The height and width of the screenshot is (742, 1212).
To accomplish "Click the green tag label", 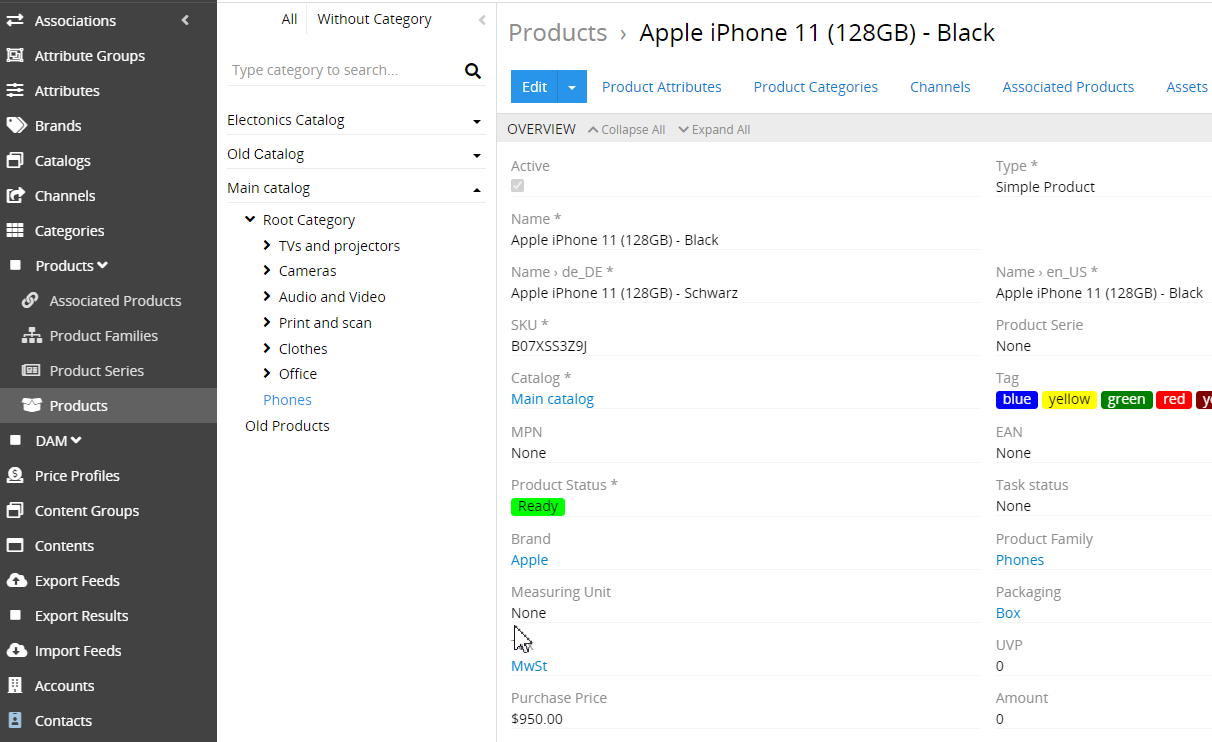I will [1127, 400].
